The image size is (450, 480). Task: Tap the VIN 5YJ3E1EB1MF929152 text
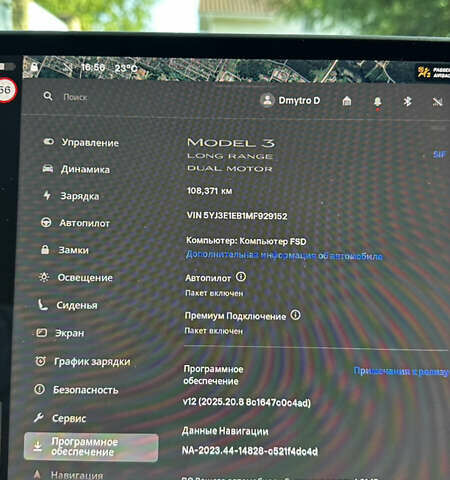237,216
